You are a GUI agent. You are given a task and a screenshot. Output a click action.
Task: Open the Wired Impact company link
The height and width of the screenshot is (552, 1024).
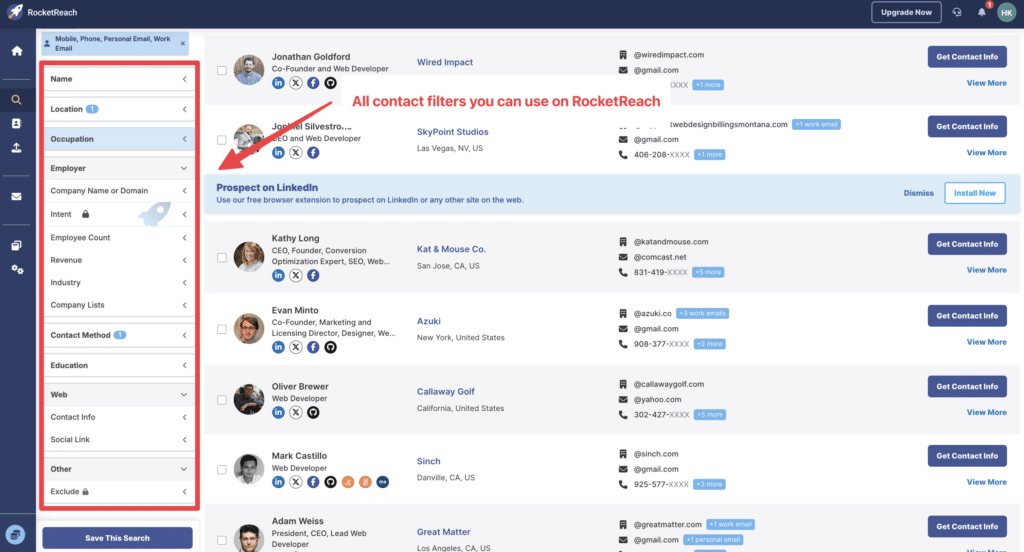click(x=445, y=62)
